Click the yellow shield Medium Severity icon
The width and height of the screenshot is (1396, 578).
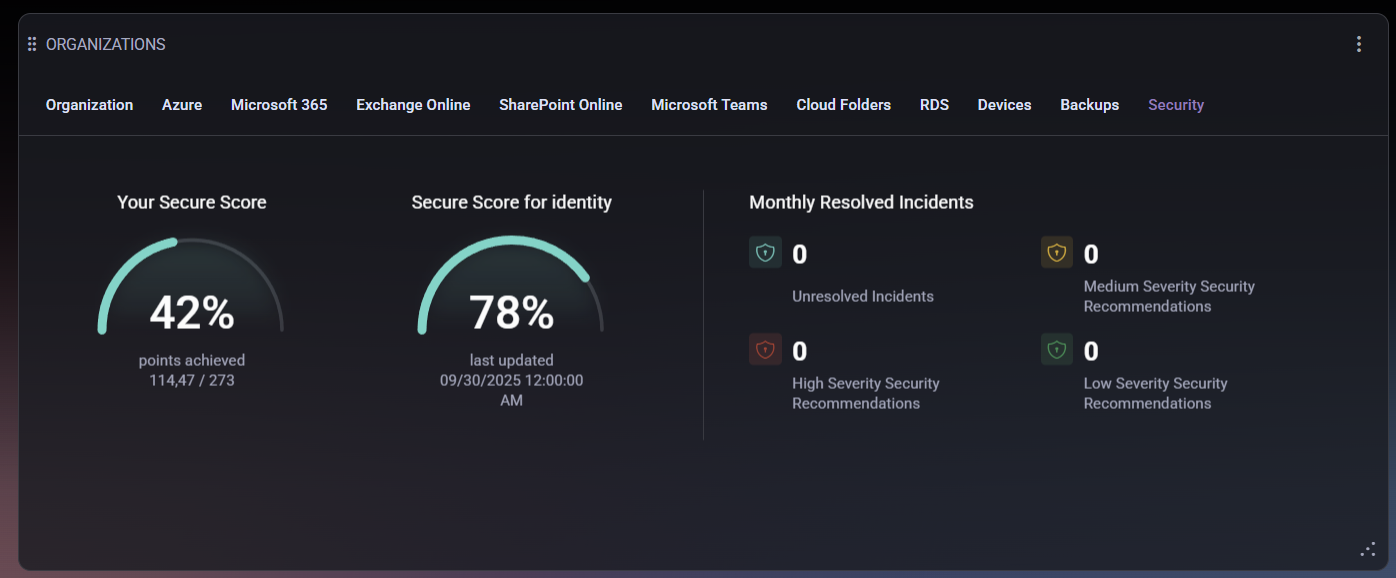point(1056,252)
